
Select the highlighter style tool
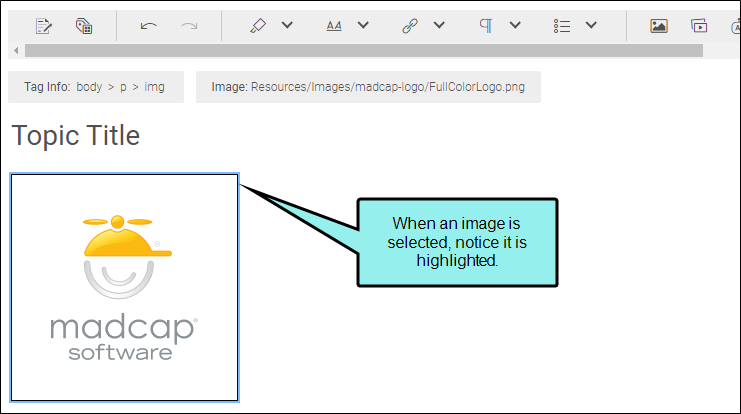tap(258, 26)
